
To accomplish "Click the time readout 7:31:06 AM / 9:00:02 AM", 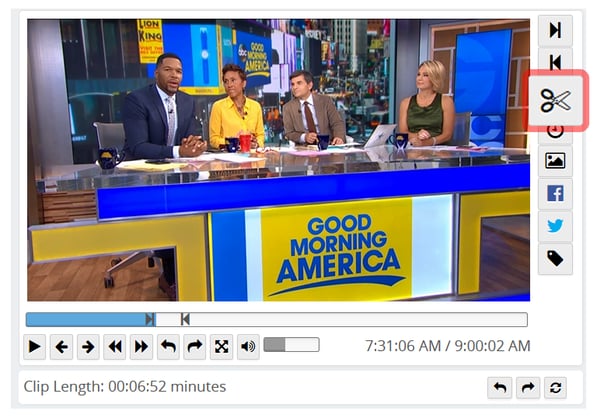I will tap(448, 346).
